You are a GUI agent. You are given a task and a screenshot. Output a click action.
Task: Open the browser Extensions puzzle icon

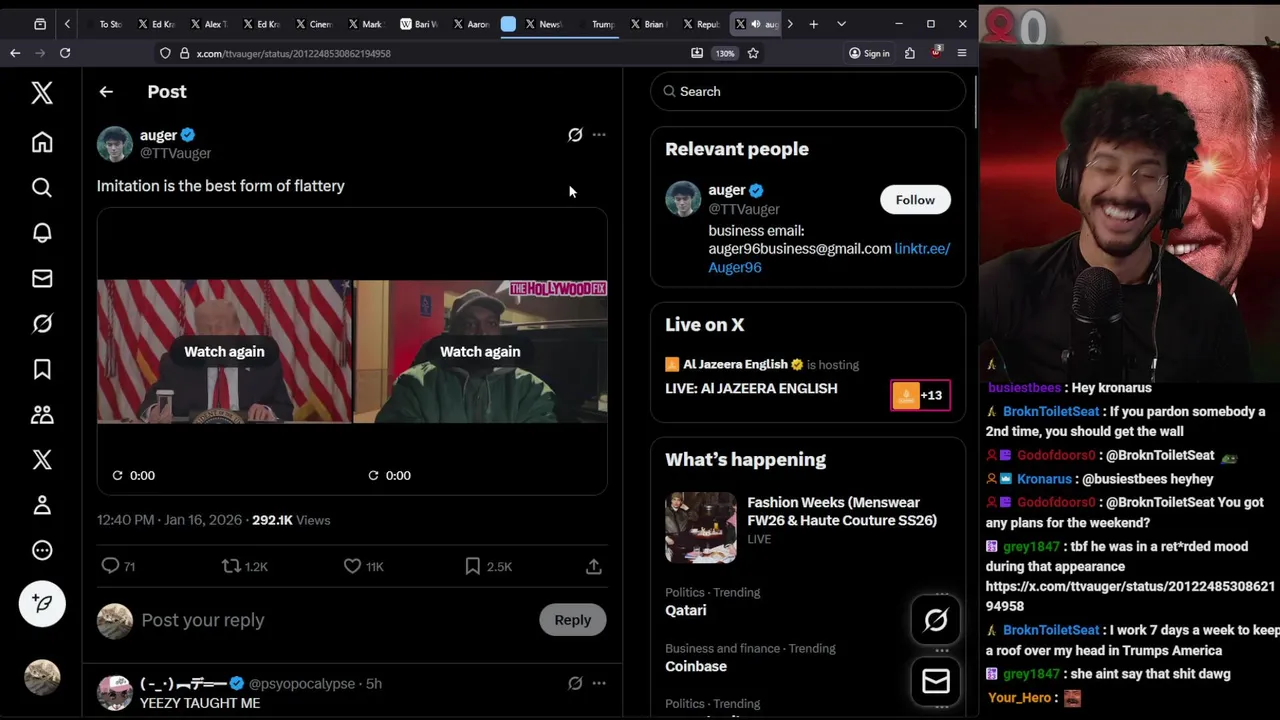coord(910,53)
